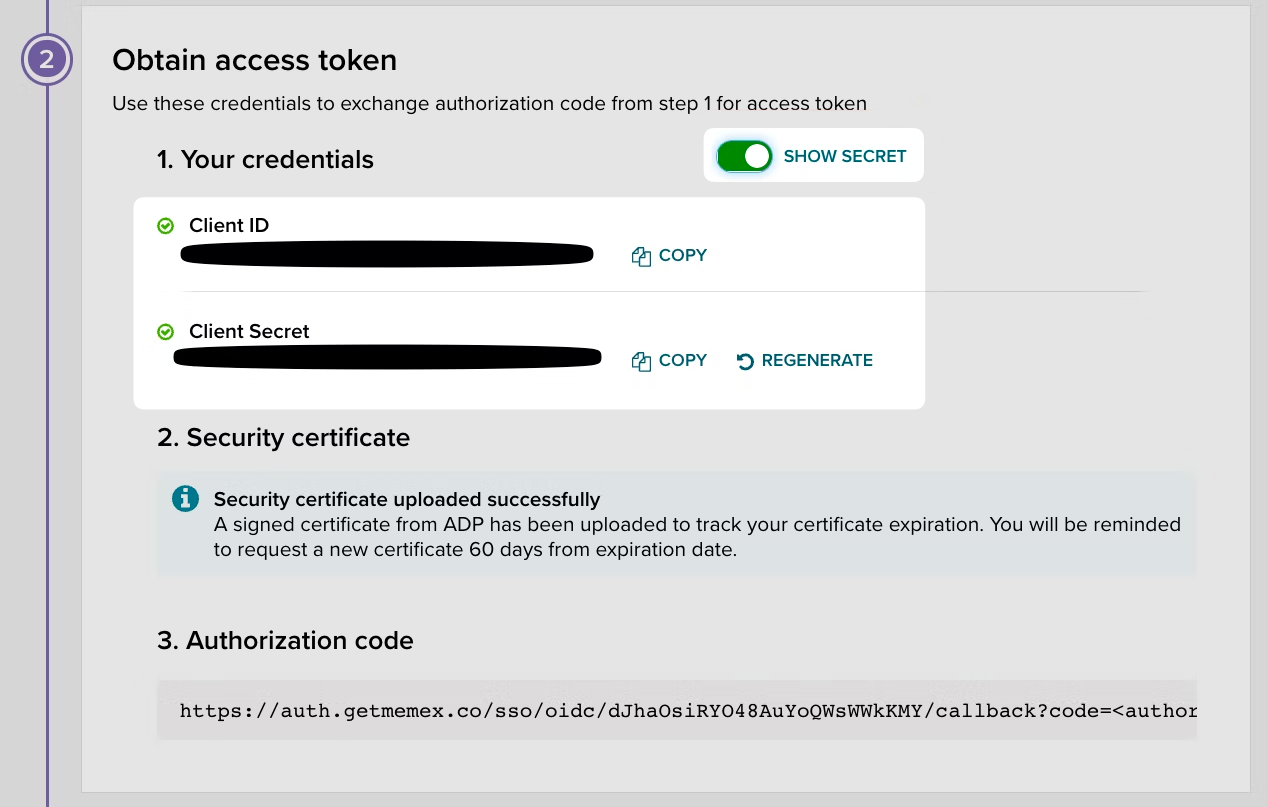
Task: Select the redacted Client Secret value bar
Action: (x=388, y=357)
